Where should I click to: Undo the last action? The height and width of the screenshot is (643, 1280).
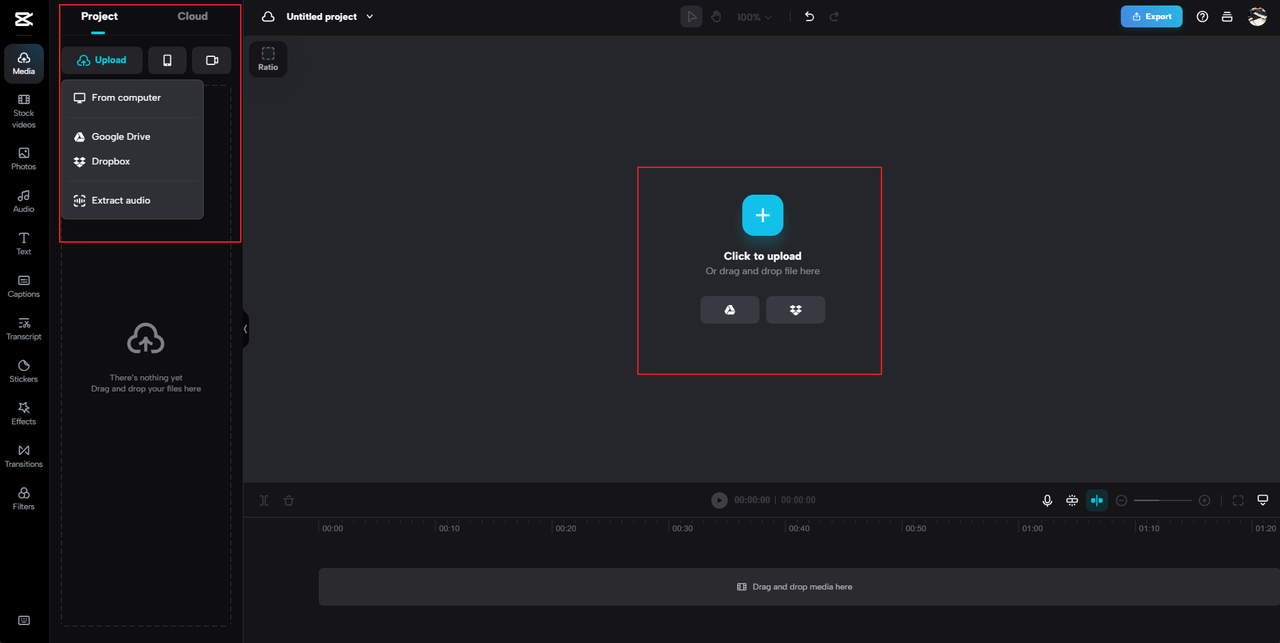809,17
